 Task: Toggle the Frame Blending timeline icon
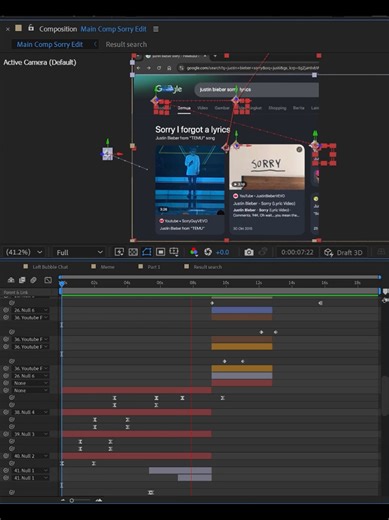tap(22, 280)
